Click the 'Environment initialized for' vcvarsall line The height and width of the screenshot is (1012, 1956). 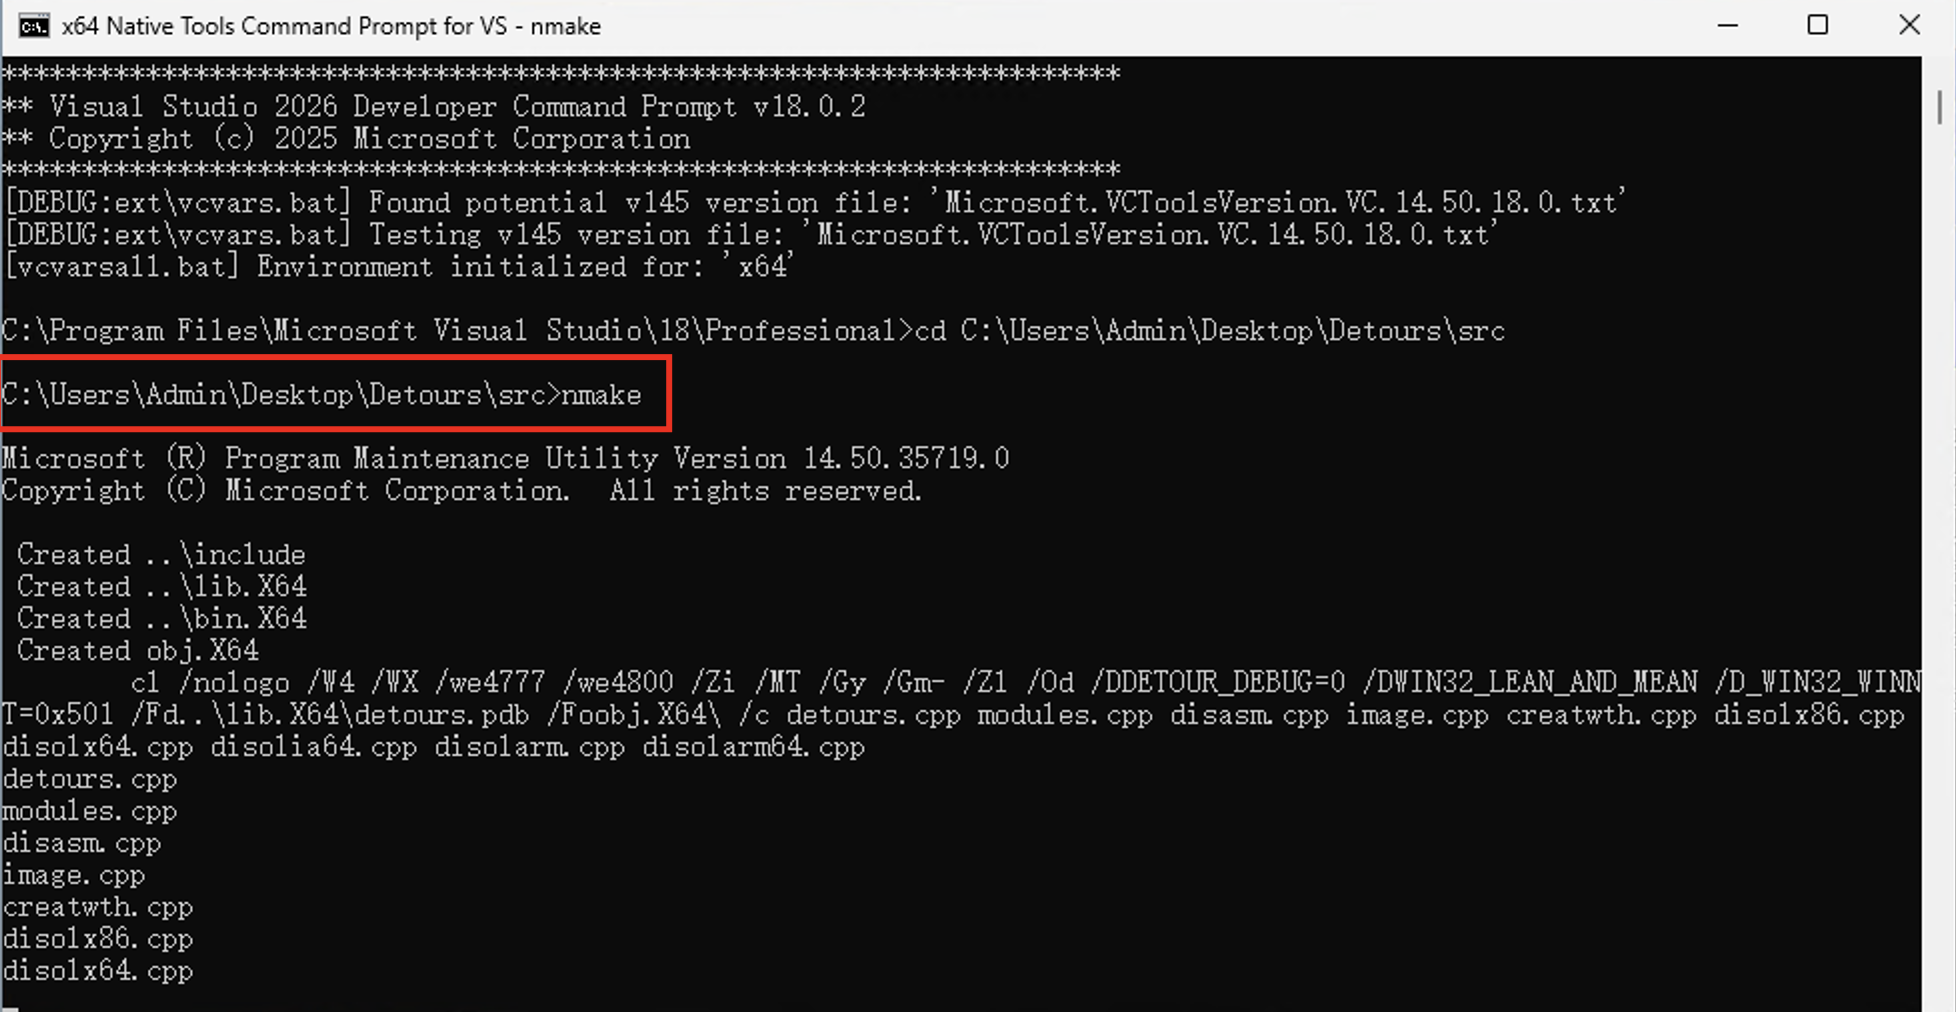399,267
